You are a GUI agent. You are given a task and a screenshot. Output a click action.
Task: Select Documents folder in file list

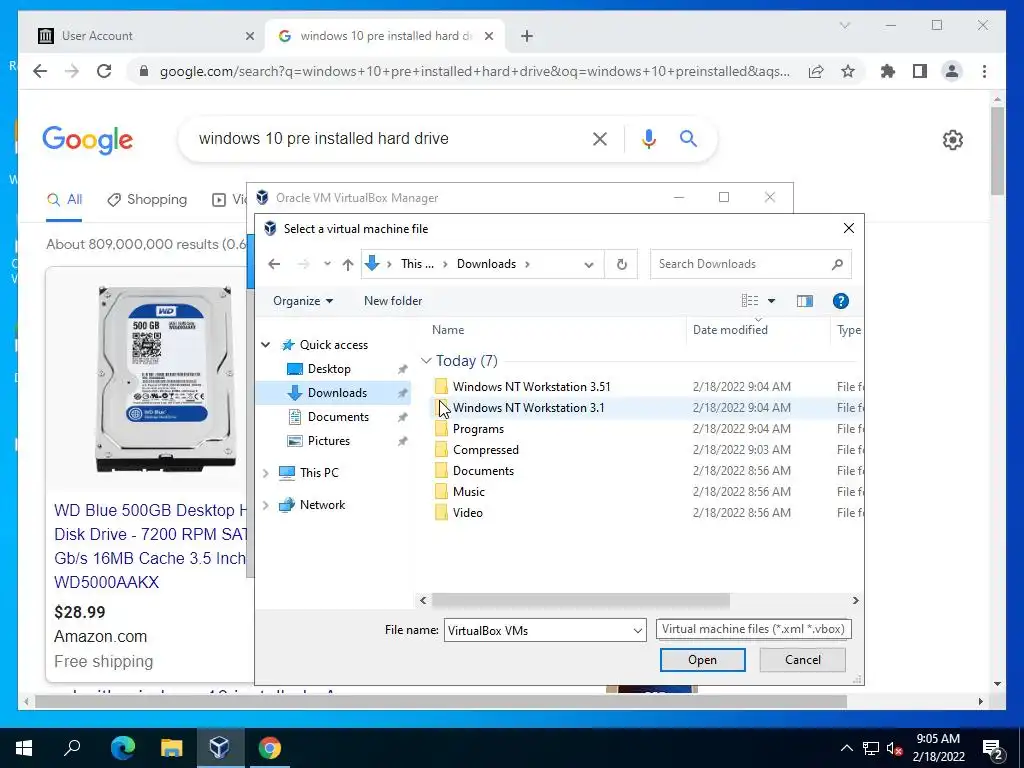tap(483, 471)
